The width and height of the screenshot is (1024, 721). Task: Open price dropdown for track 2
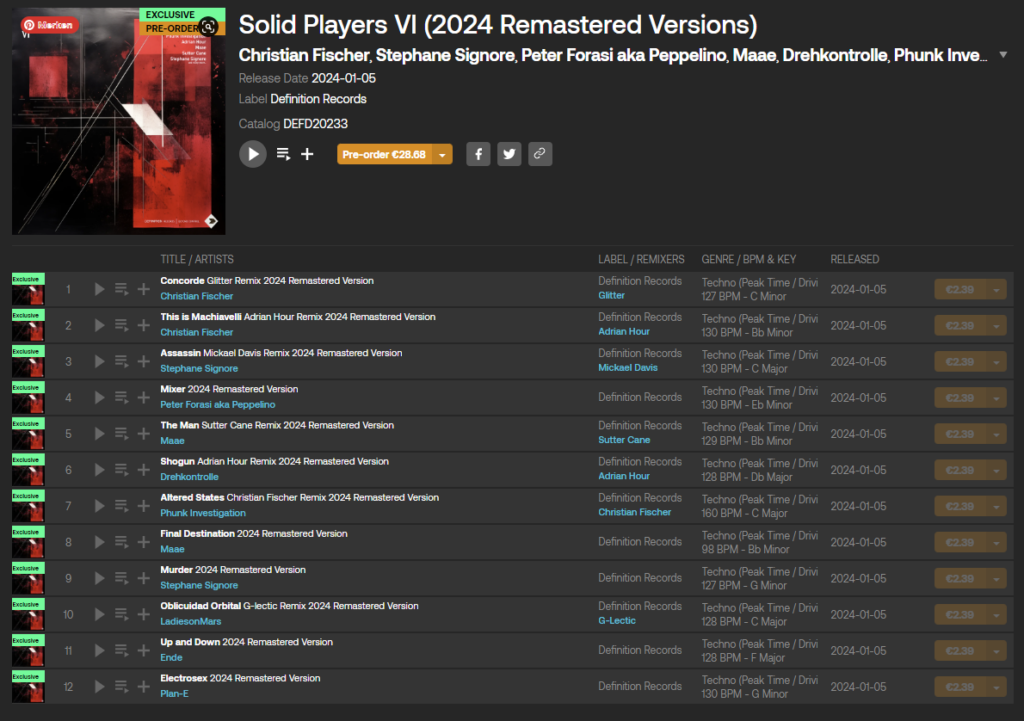pyautogui.click(x=995, y=326)
